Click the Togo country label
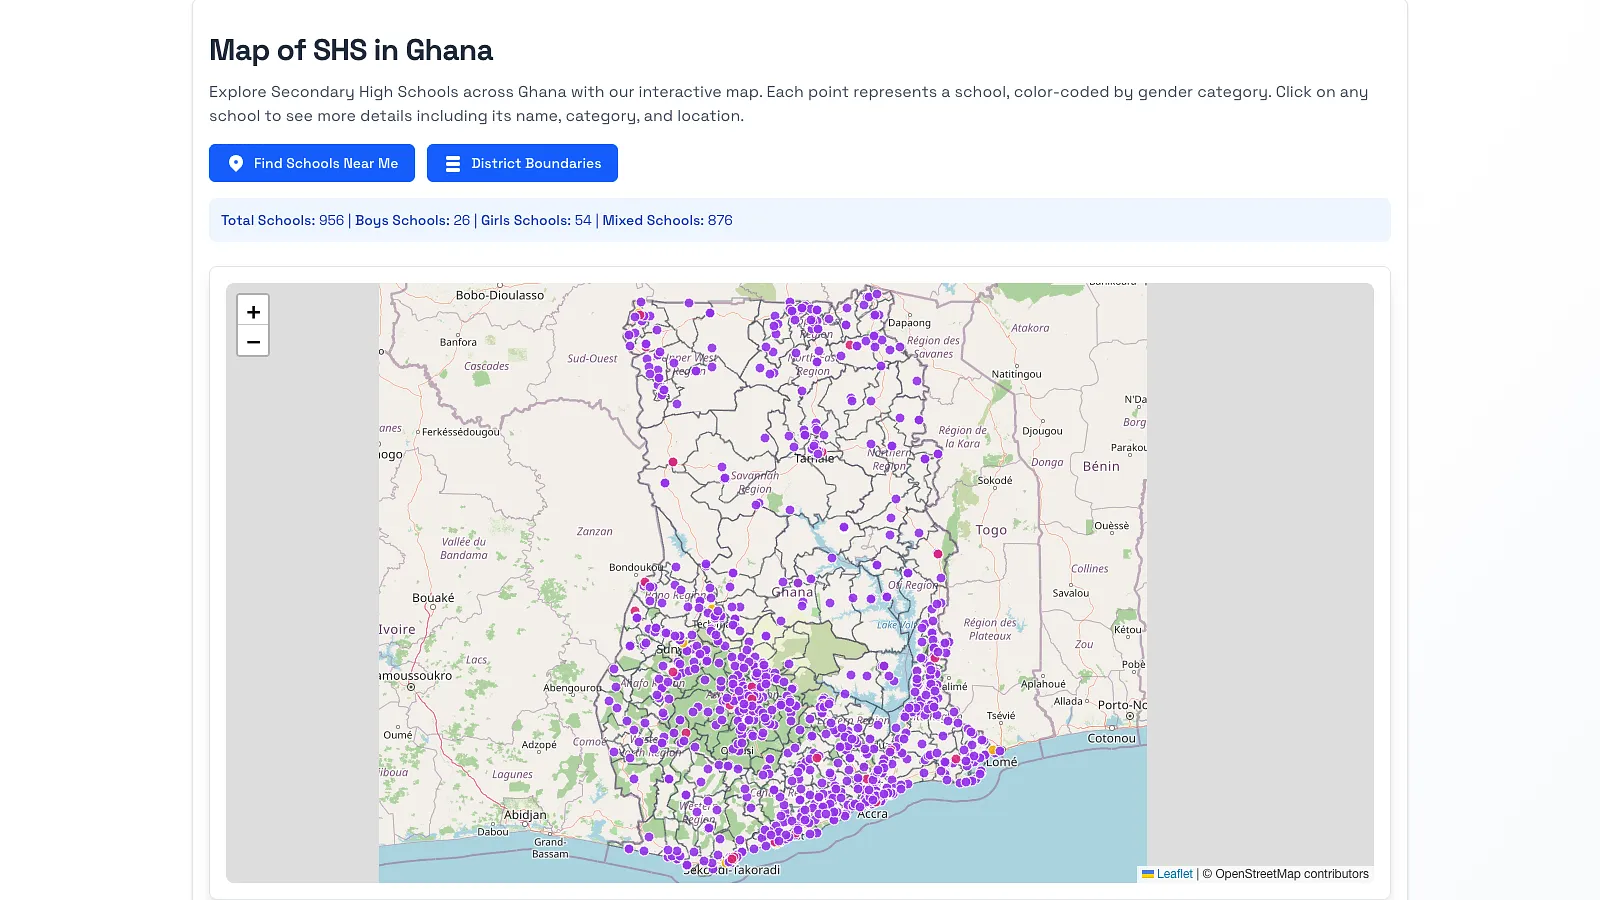Image resolution: width=1600 pixels, height=900 pixels. tap(991, 530)
